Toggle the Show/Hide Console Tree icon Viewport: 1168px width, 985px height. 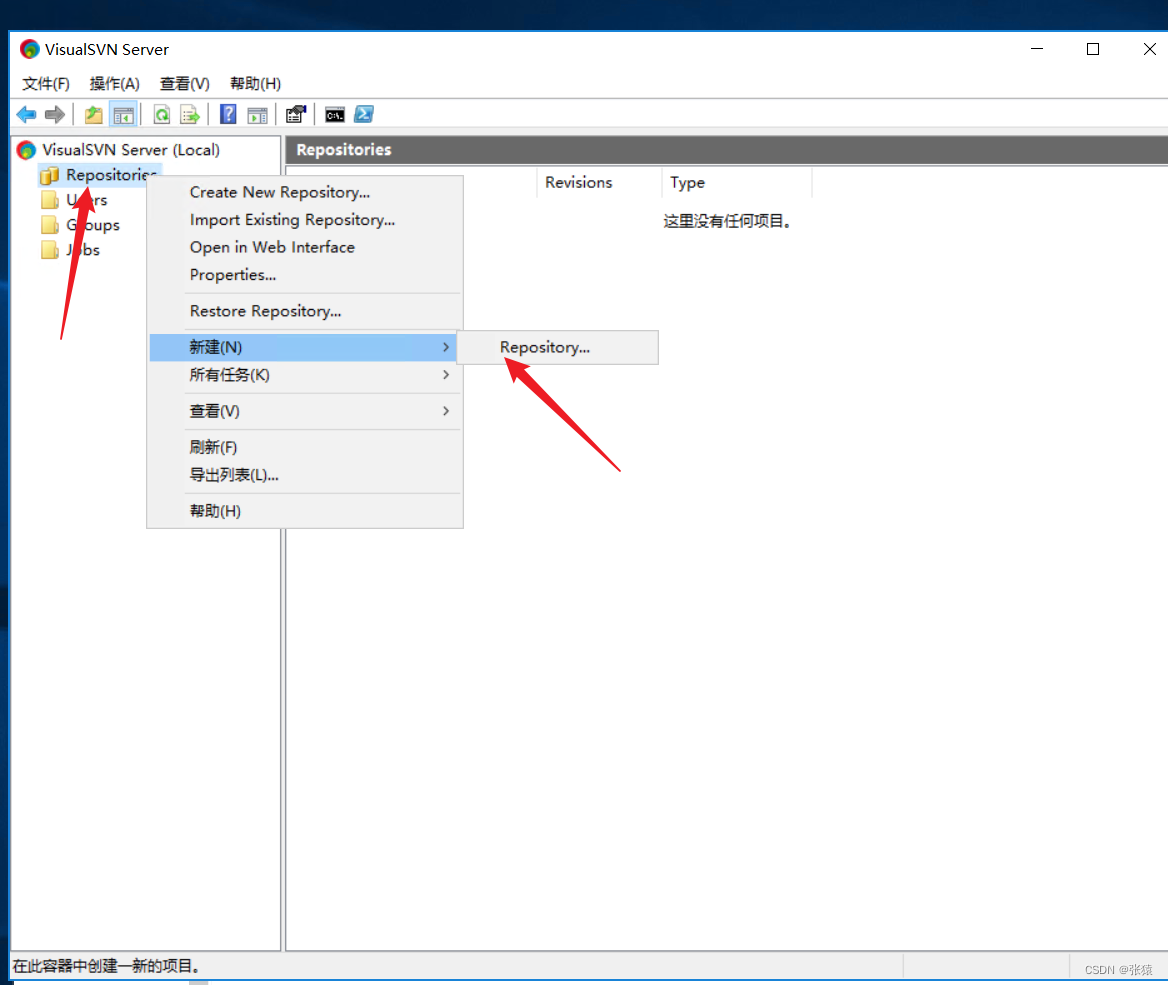point(123,115)
